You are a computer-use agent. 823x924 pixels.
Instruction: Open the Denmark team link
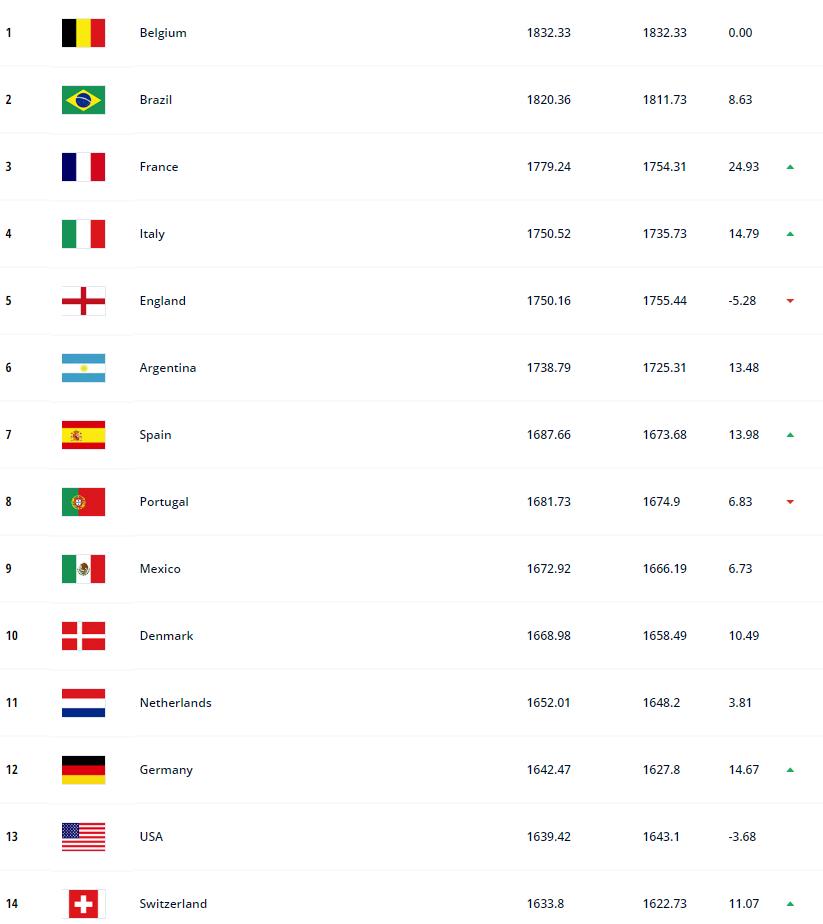pos(166,636)
